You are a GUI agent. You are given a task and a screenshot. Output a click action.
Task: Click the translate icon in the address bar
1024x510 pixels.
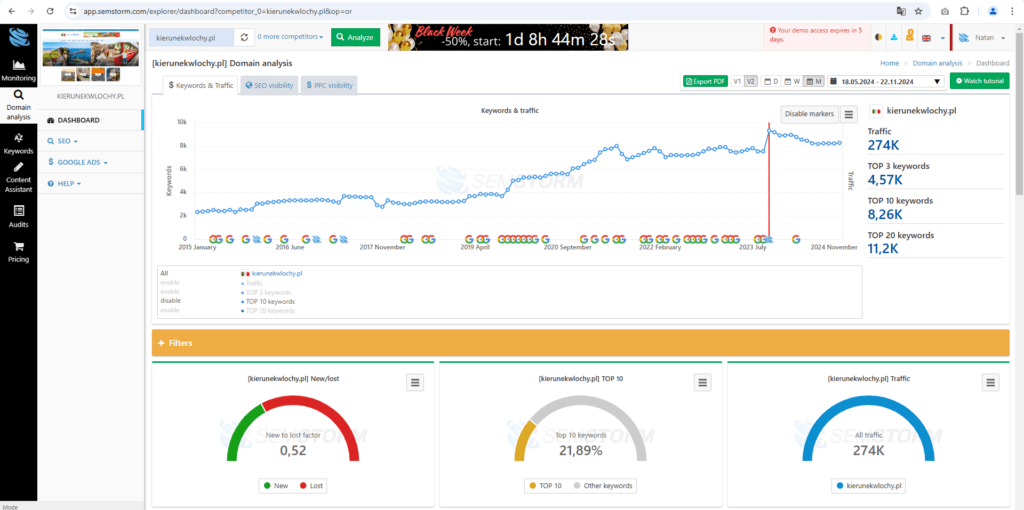tap(901, 11)
